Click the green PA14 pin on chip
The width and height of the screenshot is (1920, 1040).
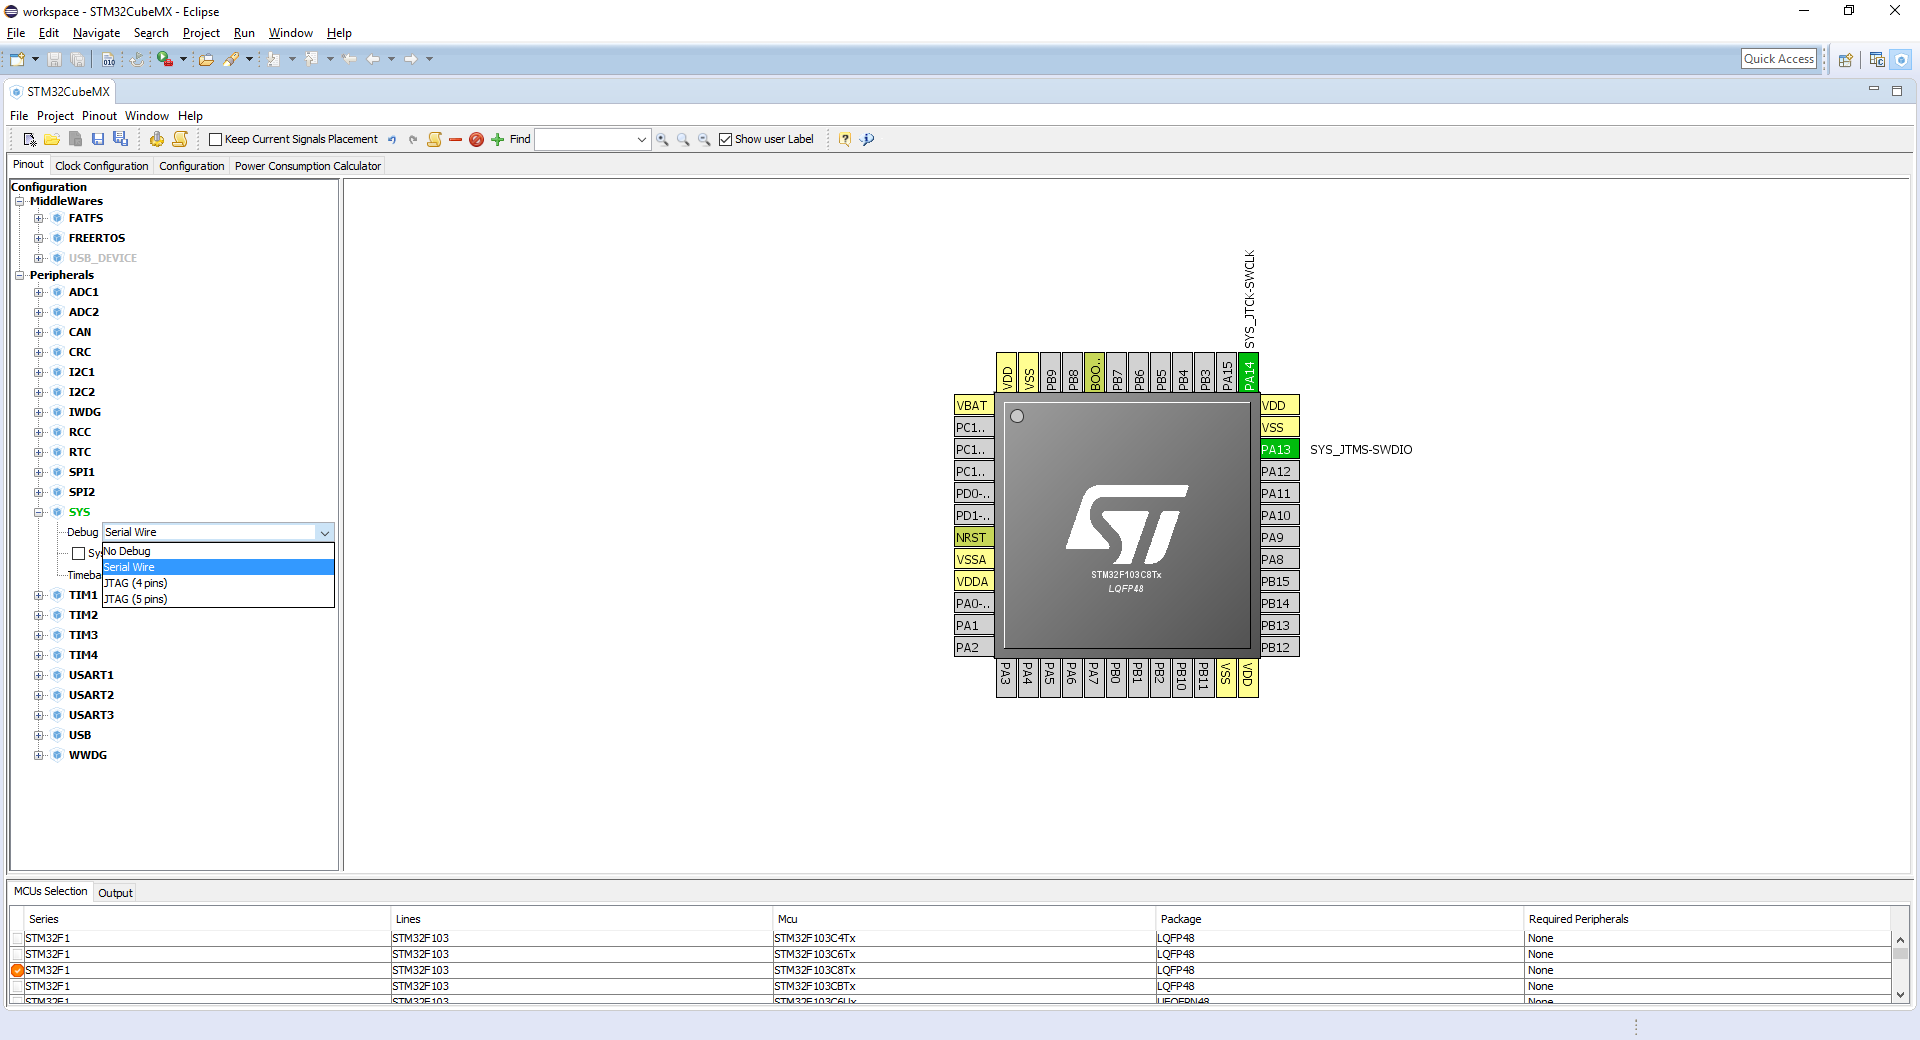(x=1248, y=373)
